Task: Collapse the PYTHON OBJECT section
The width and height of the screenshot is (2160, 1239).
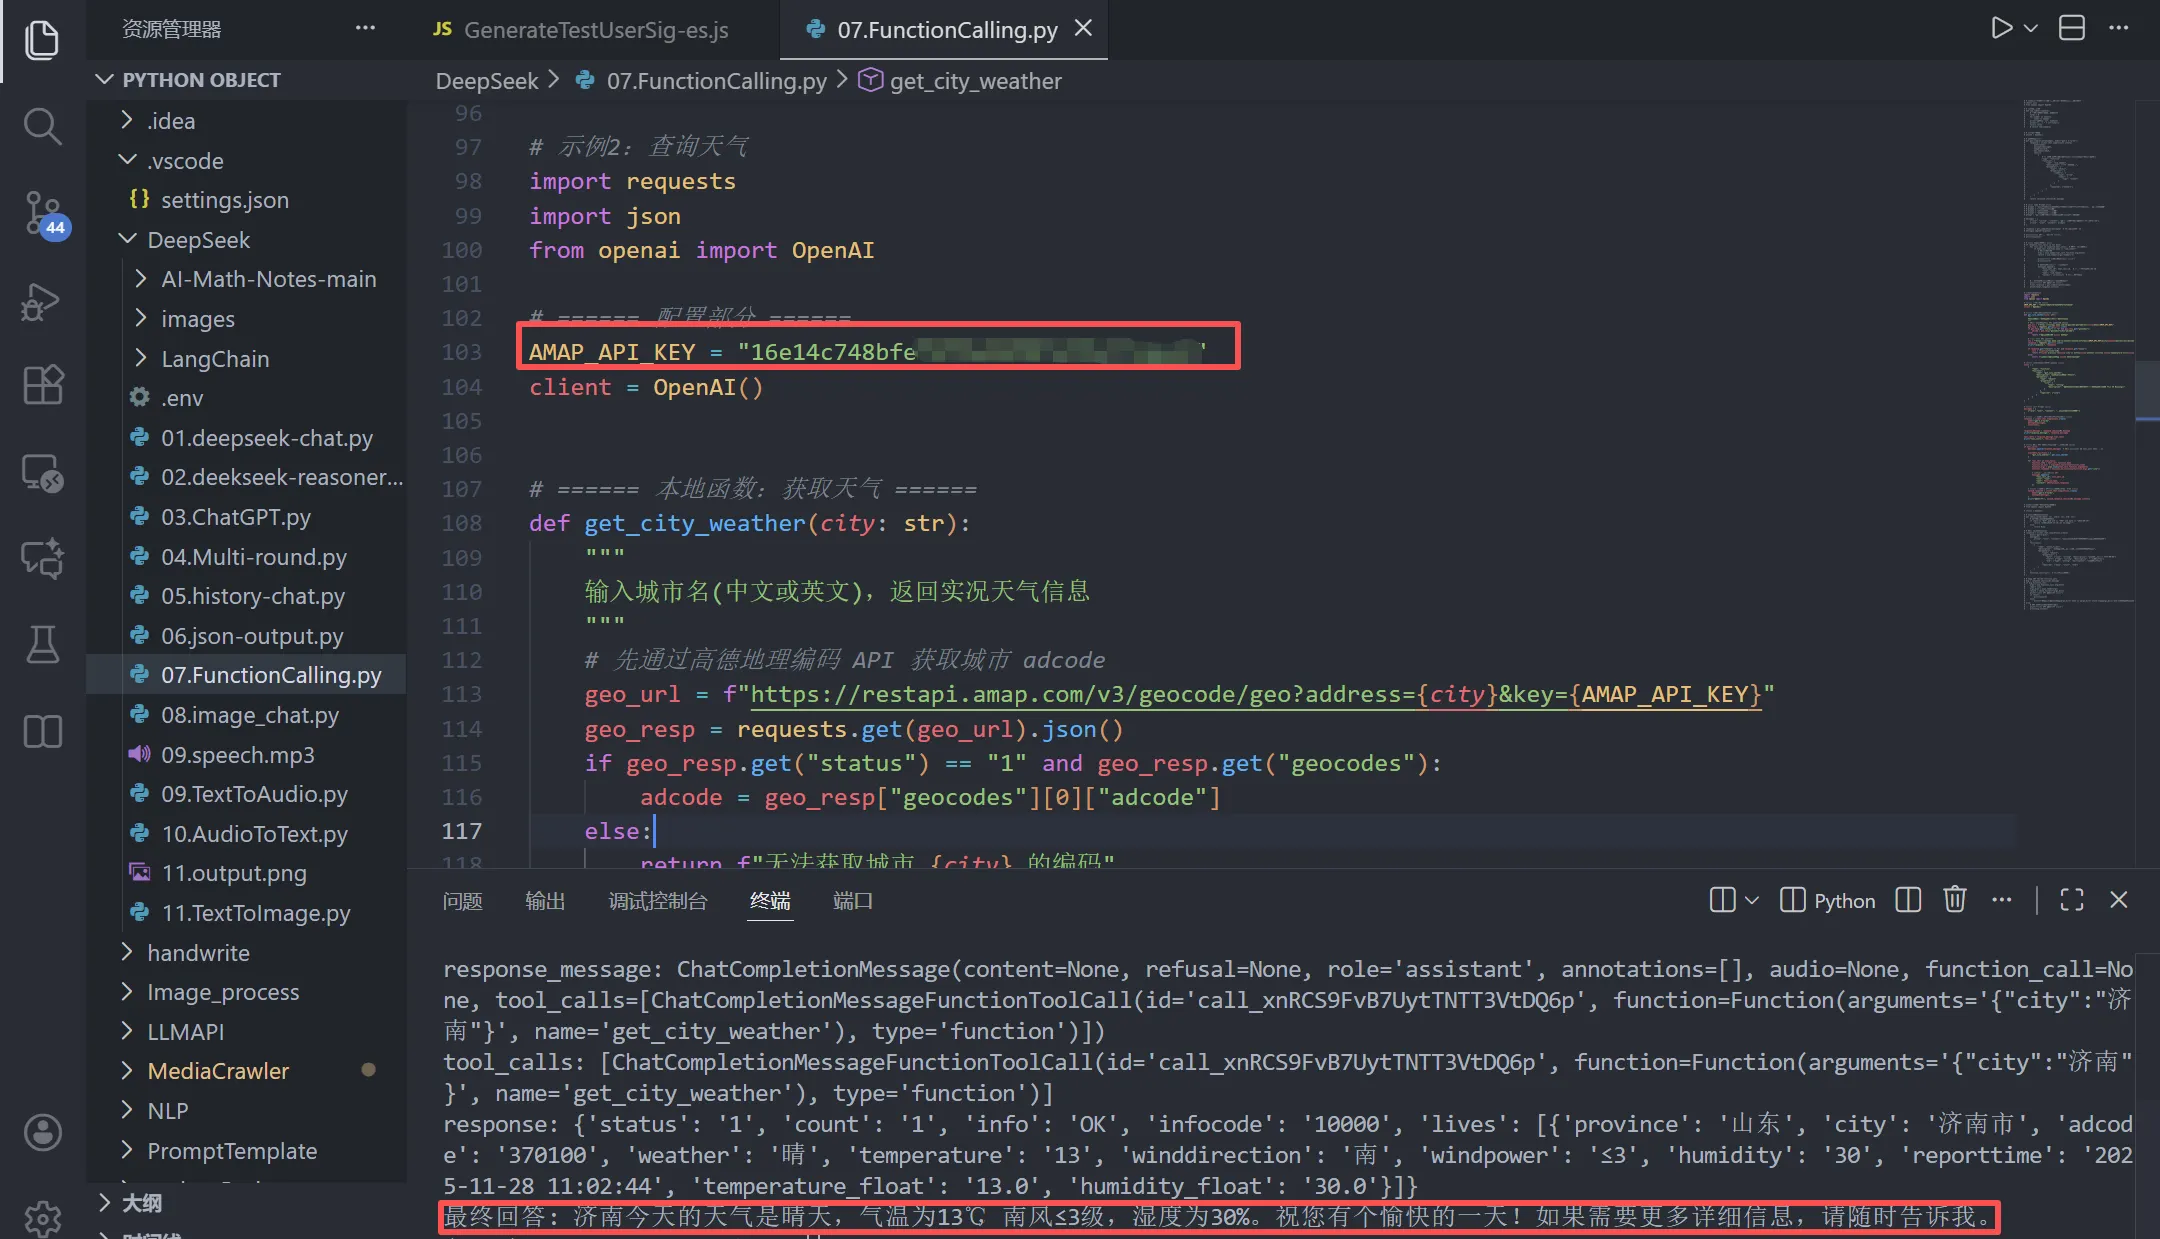Action: coord(200,80)
